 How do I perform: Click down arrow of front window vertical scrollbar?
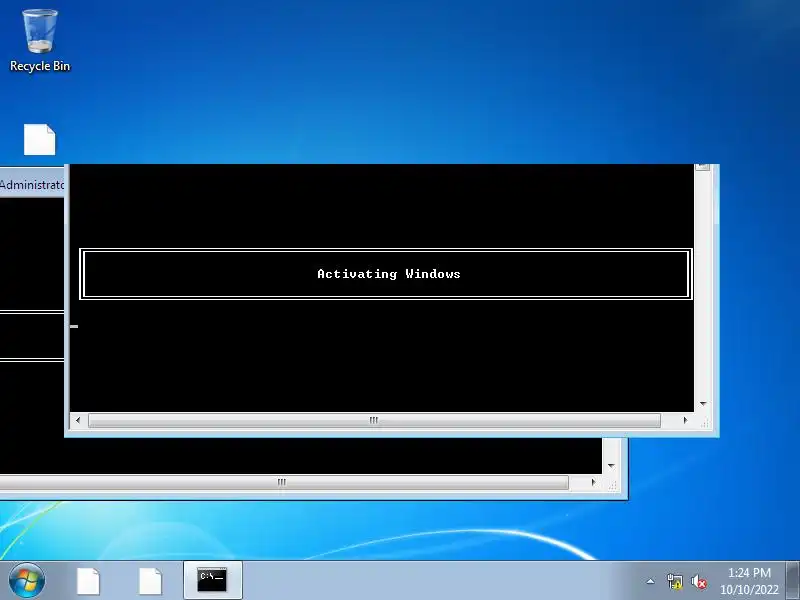703,404
